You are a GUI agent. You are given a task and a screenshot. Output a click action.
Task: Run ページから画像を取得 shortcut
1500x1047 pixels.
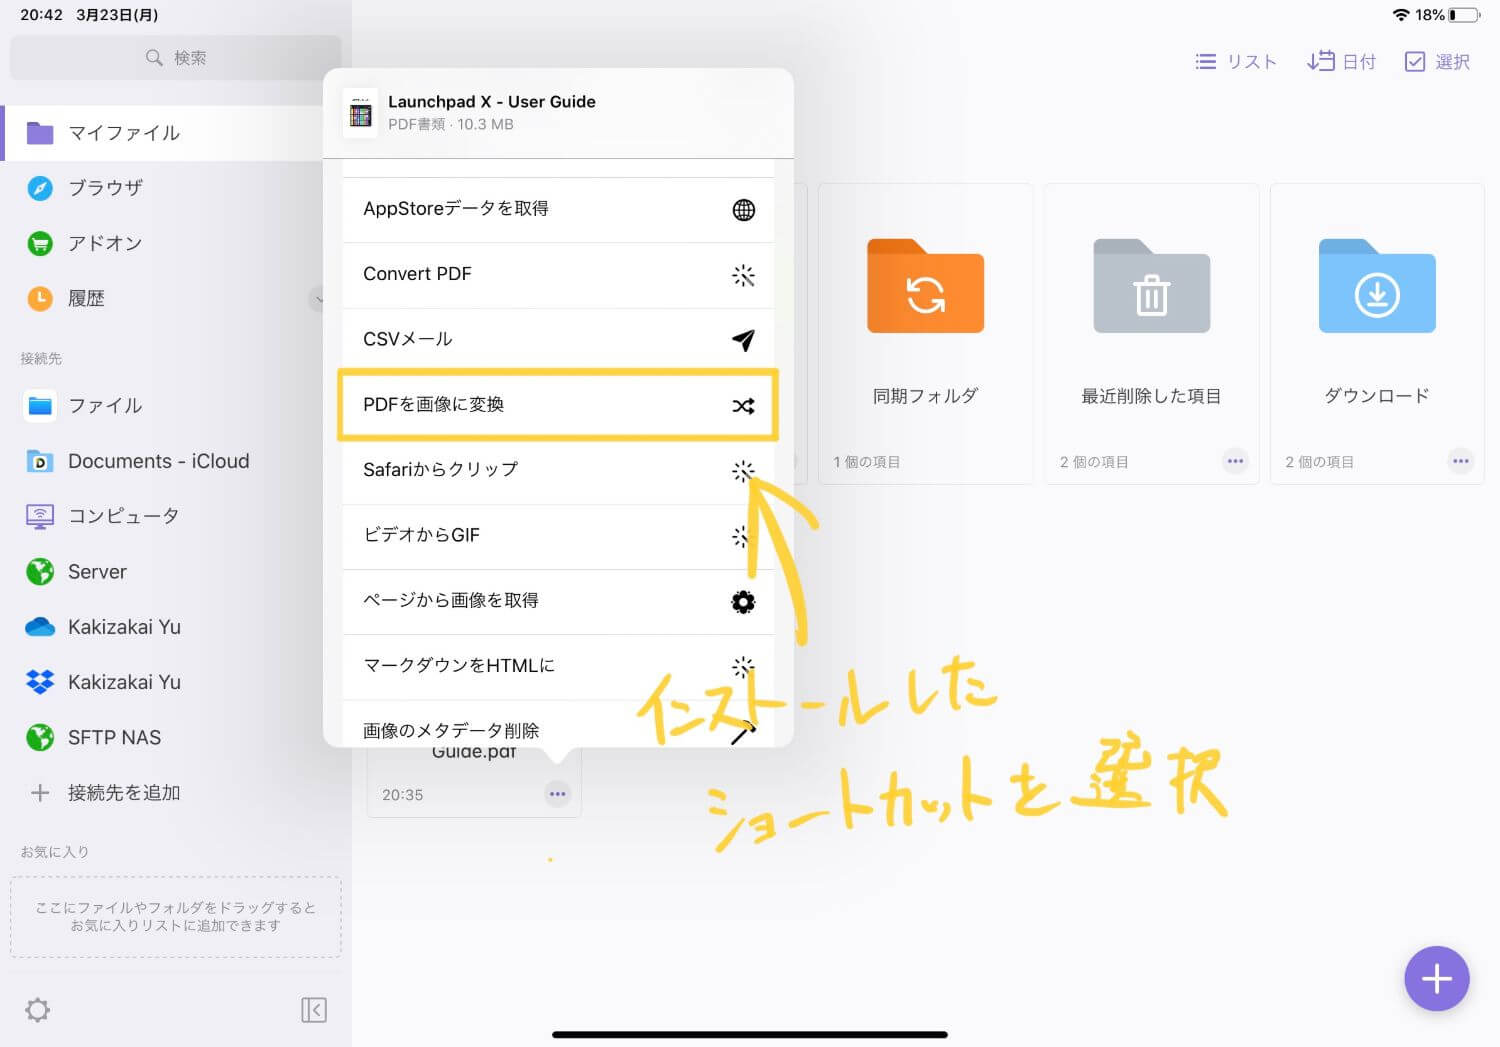[x=558, y=601]
